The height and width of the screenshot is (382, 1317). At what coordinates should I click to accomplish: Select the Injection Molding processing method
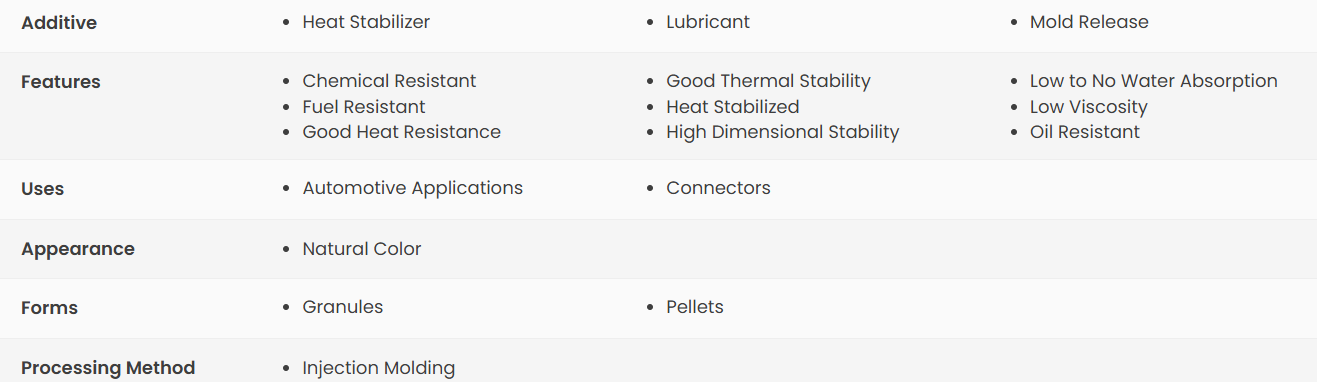(x=379, y=368)
